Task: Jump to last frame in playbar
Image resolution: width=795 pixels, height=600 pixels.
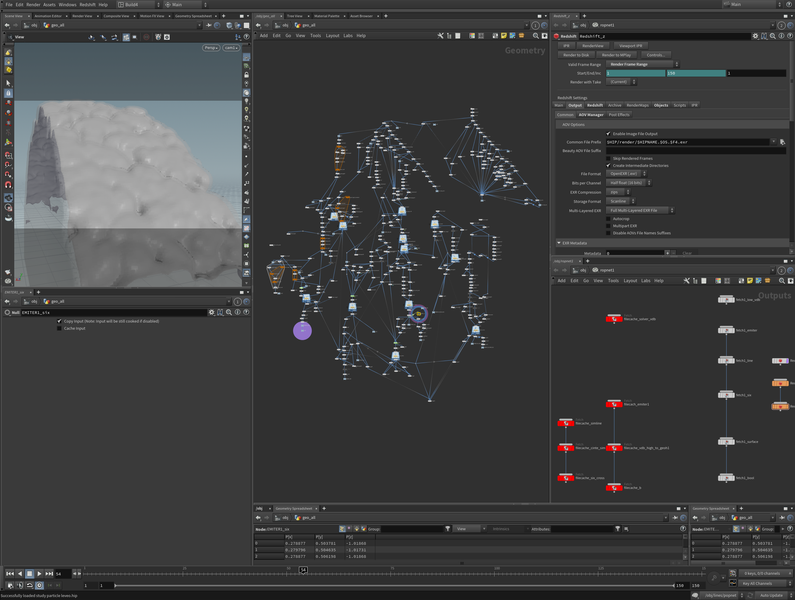Action: point(49,573)
